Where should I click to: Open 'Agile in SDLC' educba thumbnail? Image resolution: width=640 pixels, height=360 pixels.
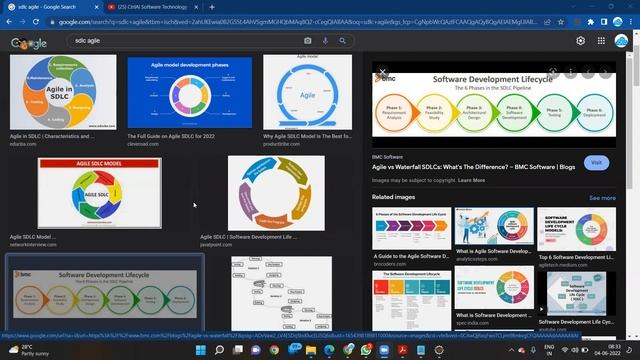[63, 92]
